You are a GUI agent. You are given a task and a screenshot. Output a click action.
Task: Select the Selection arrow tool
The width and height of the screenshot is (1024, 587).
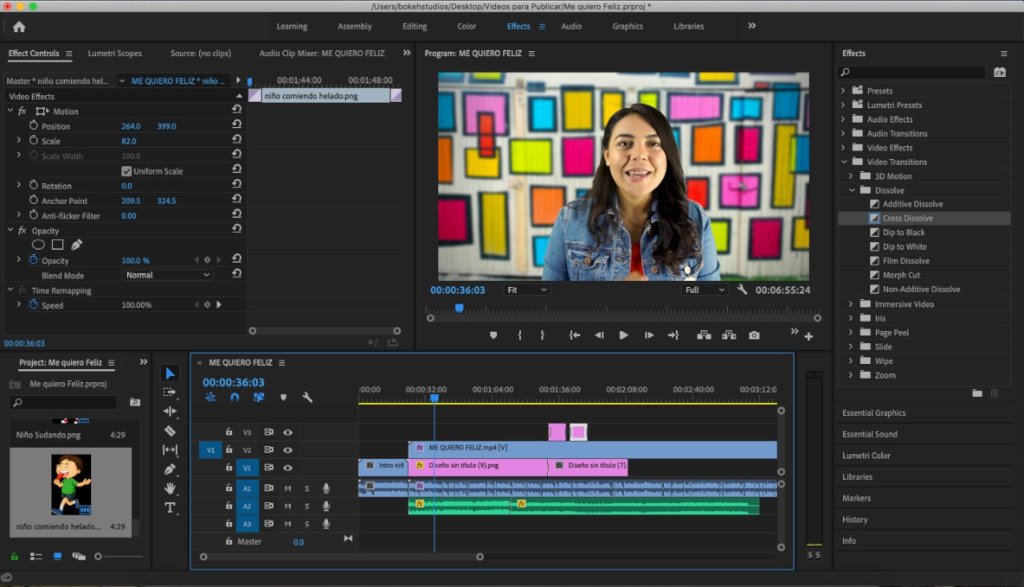click(x=170, y=373)
